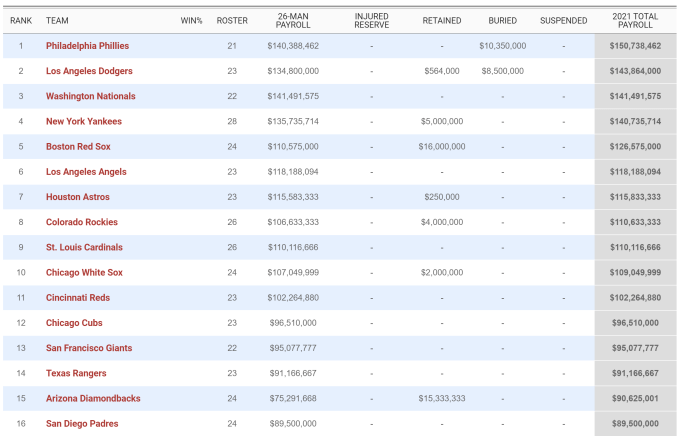Select Astros 26-man payroll $115,583,333
The image size is (678, 436).
293,197
